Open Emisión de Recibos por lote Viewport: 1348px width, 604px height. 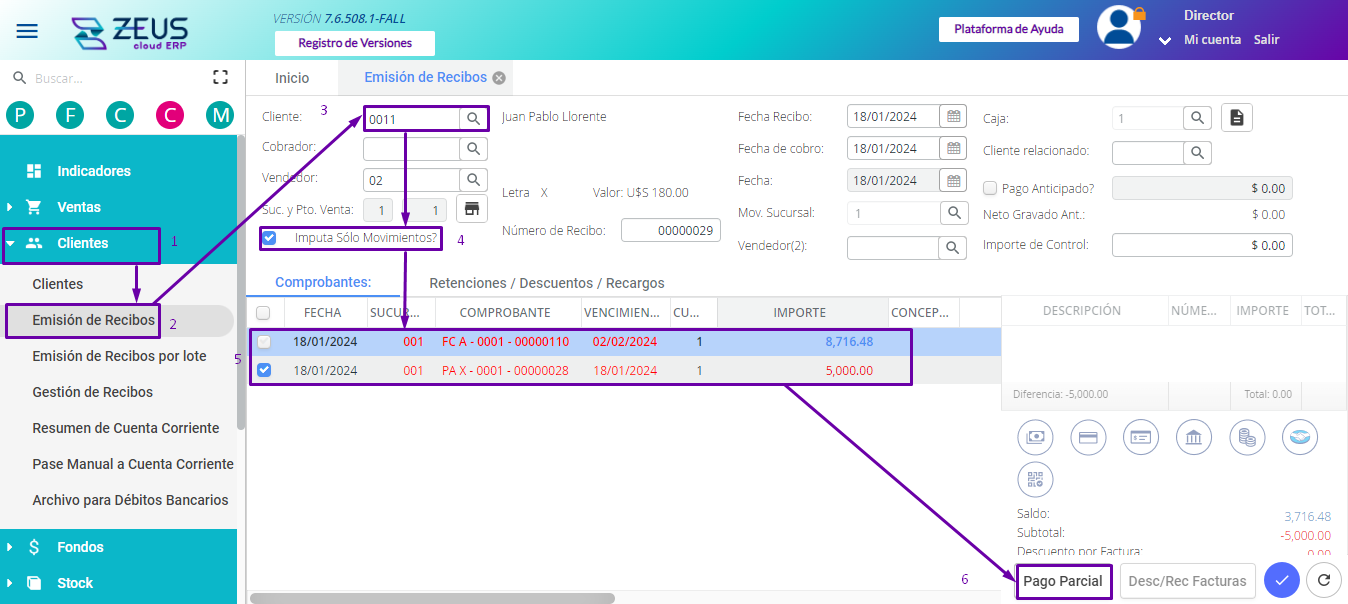pyautogui.click(x=119, y=356)
